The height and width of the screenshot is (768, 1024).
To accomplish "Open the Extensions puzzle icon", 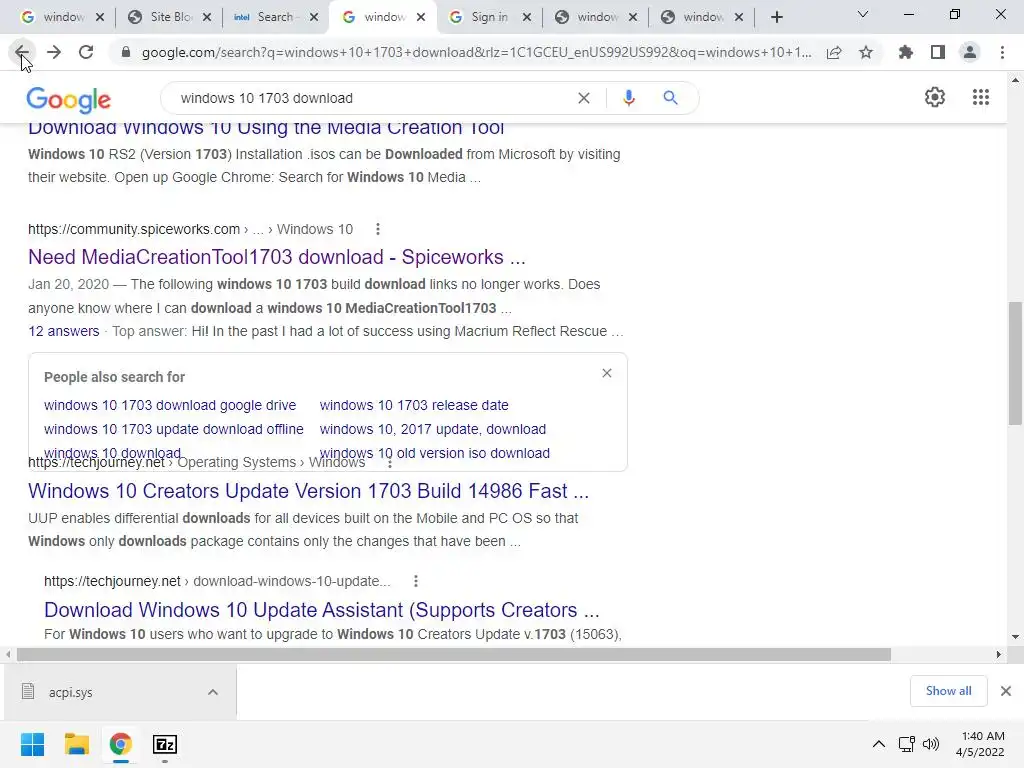I will (x=906, y=52).
